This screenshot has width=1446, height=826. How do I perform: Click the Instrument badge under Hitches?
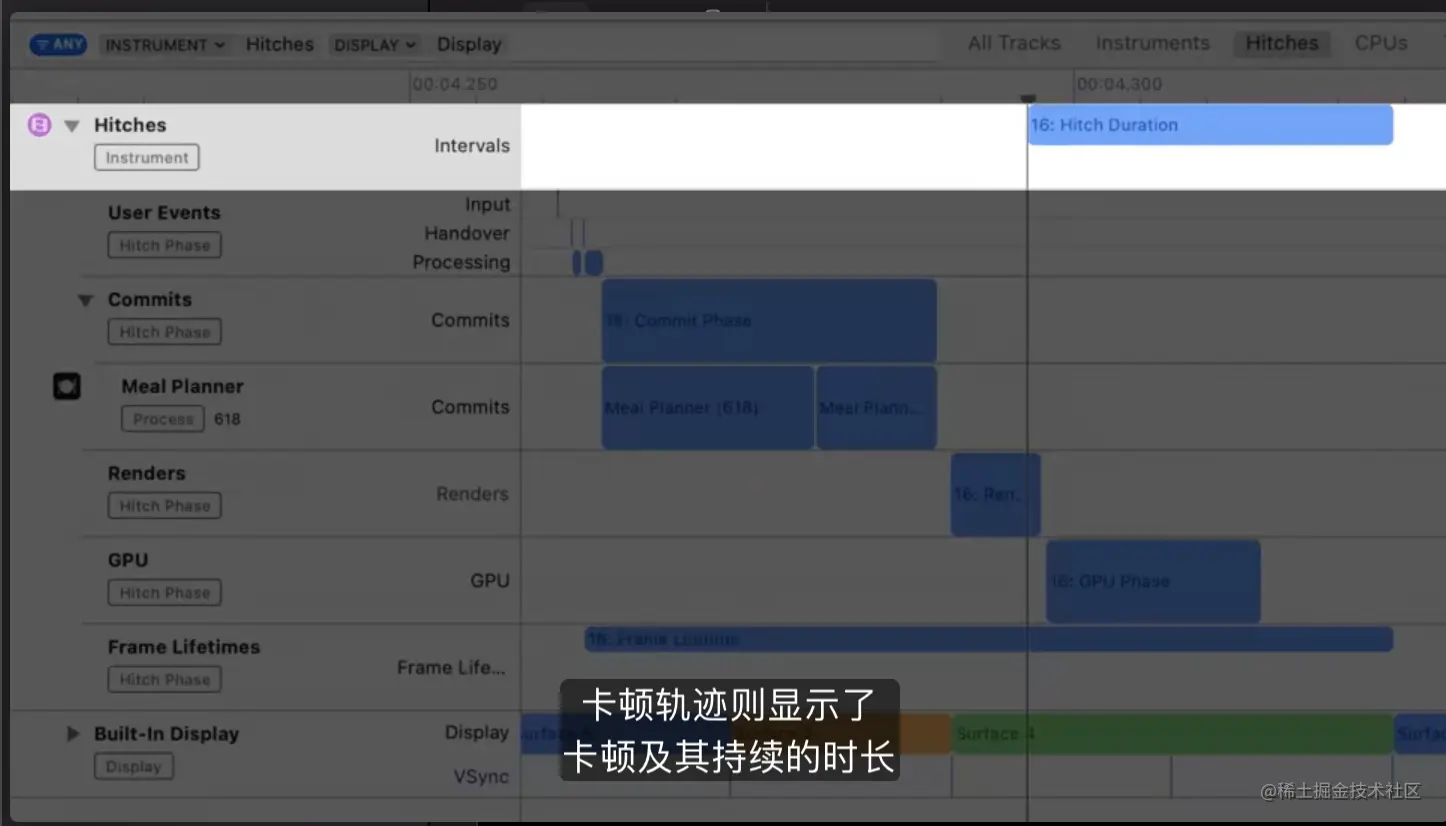pos(146,157)
